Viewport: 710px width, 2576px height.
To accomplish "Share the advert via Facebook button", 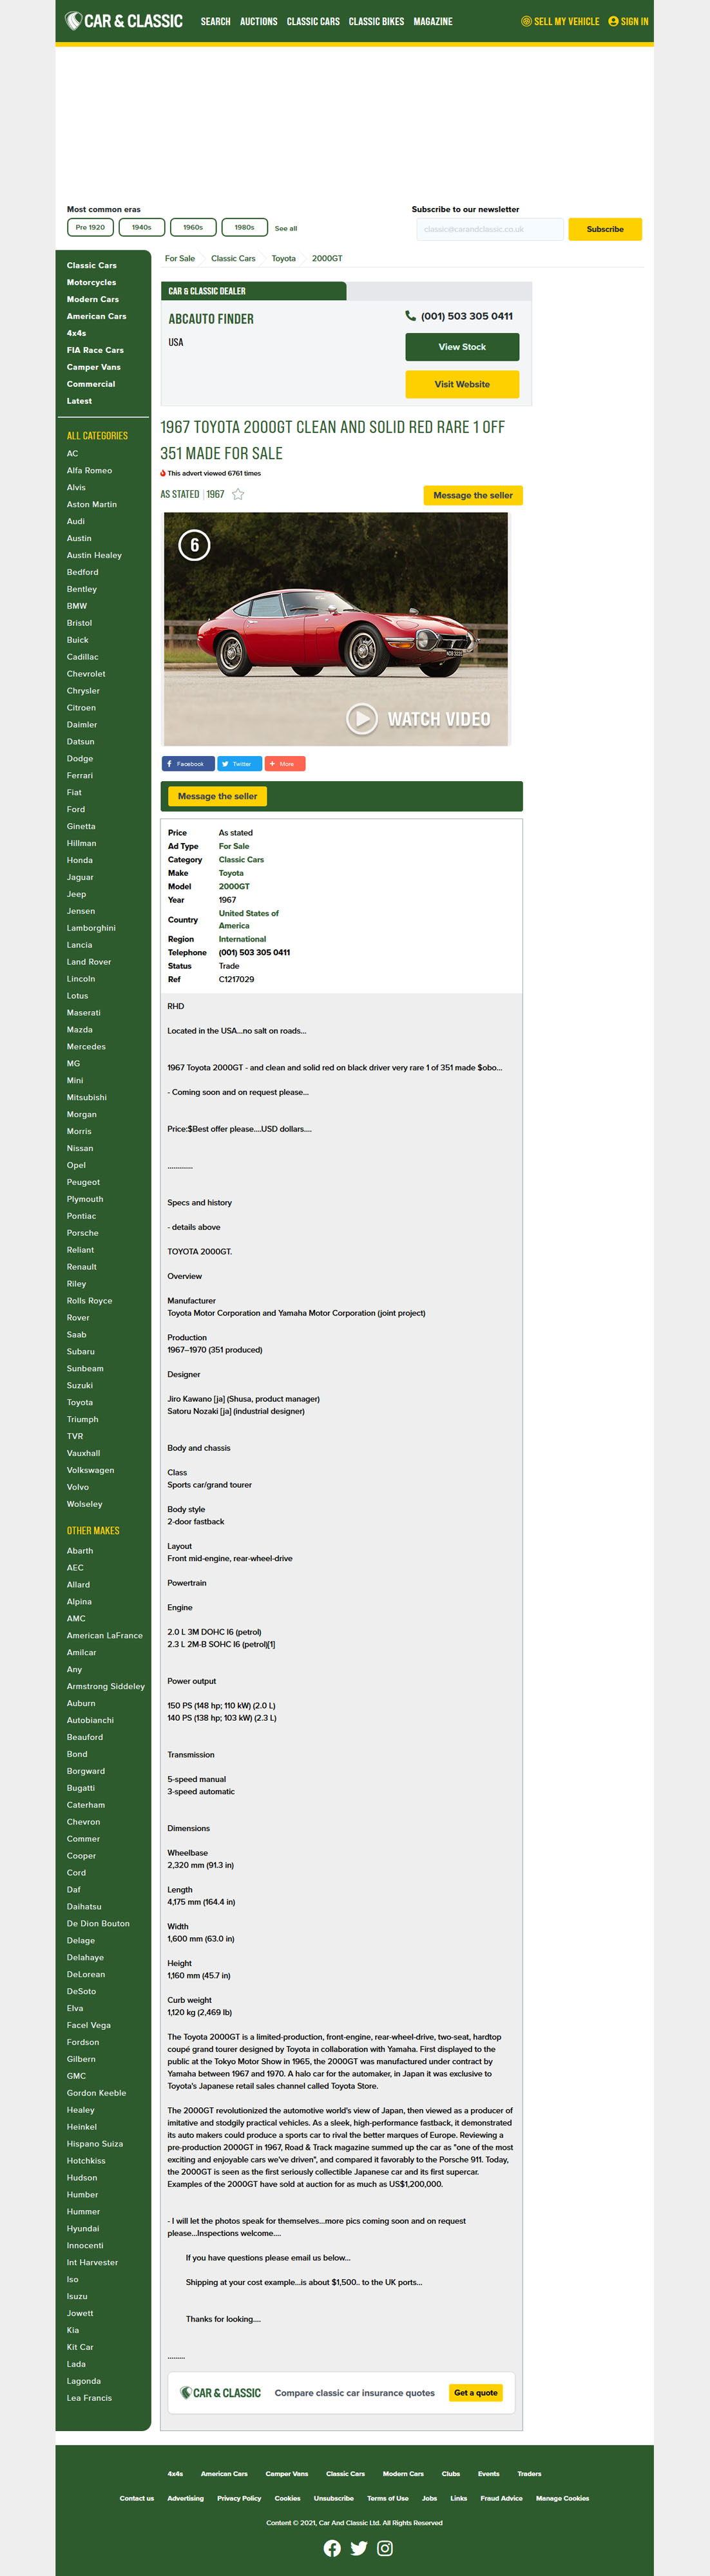I will 188,764.
